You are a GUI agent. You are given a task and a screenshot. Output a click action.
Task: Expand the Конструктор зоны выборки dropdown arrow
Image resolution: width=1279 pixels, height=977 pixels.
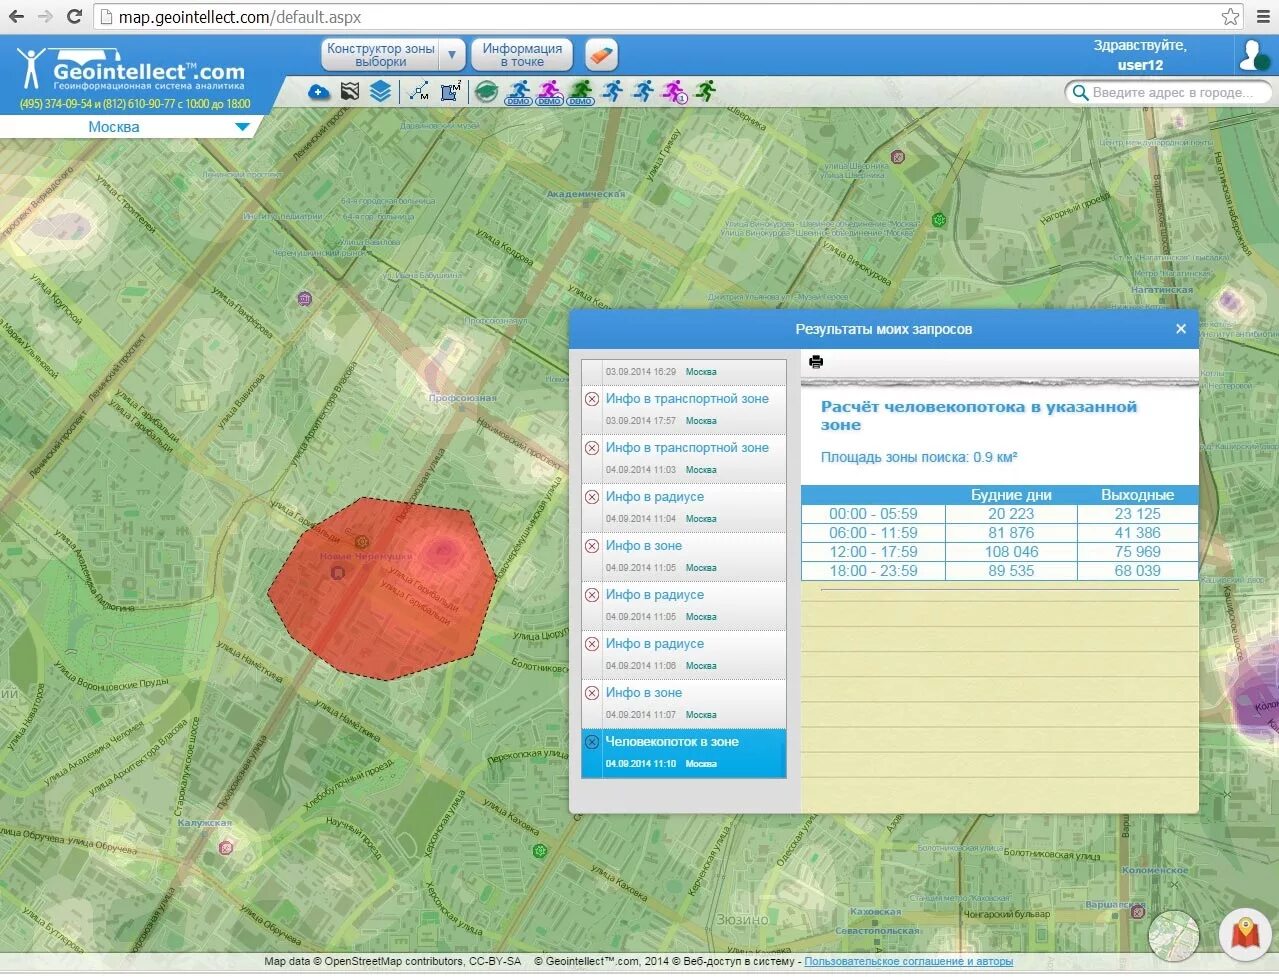(x=453, y=55)
